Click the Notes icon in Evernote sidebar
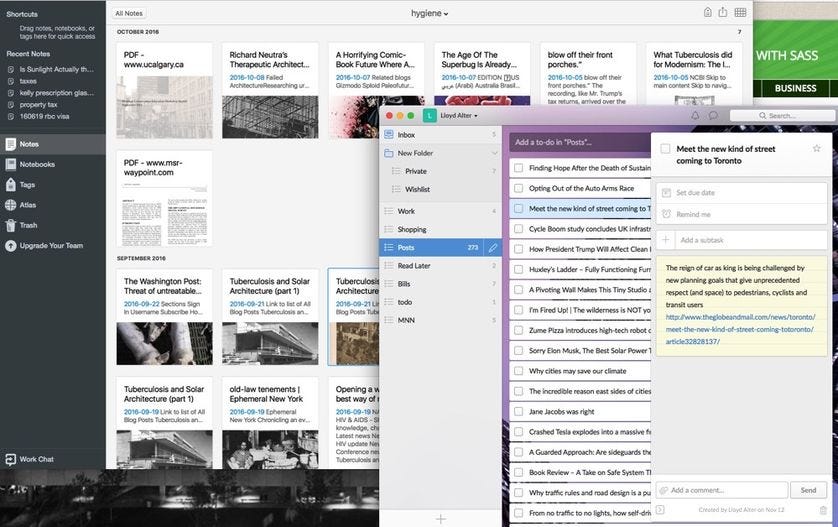Viewport: 838px width, 527px height. 11,144
